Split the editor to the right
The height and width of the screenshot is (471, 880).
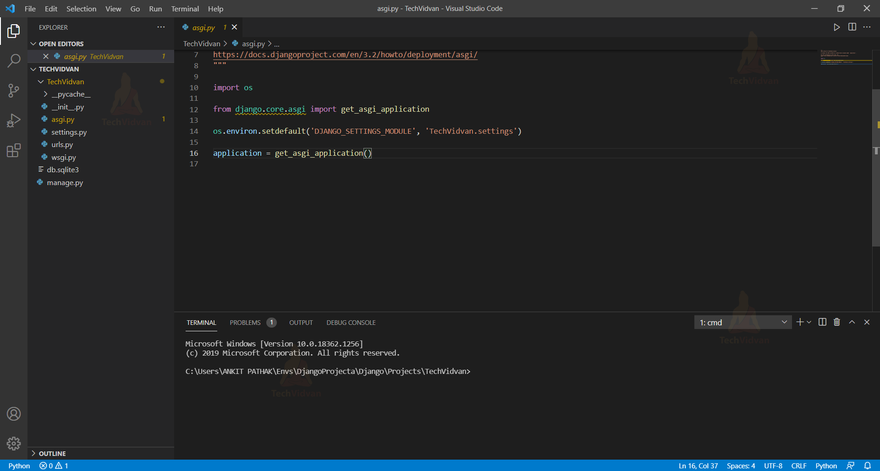(852, 27)
